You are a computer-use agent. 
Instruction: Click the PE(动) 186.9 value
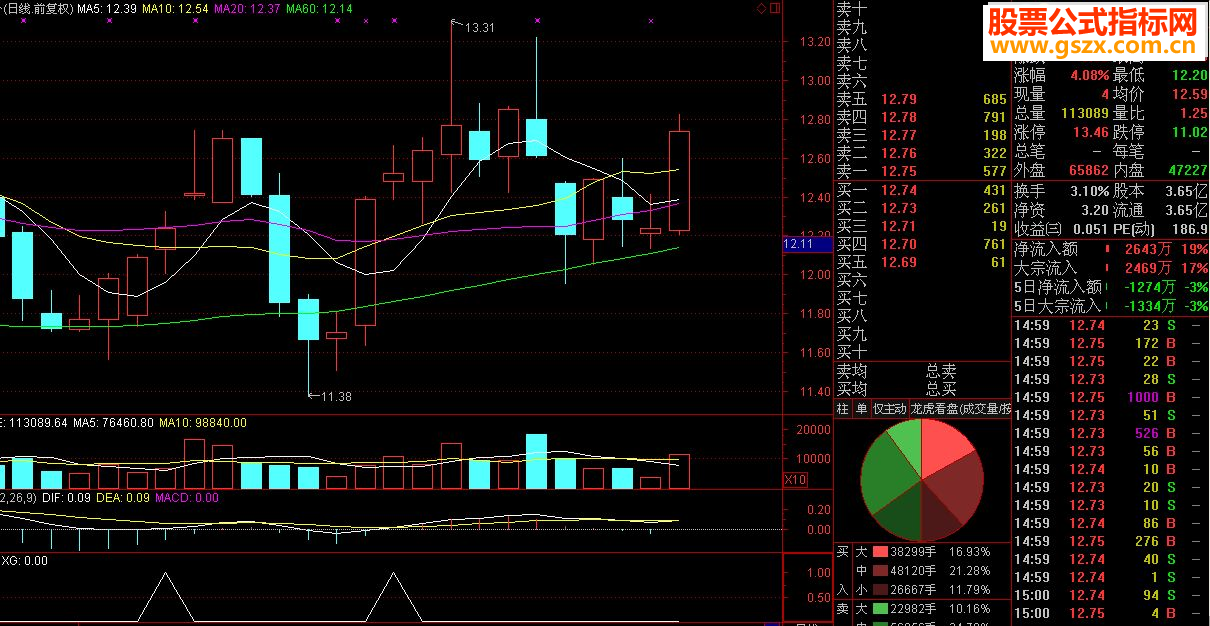(x=1190, y=229)
